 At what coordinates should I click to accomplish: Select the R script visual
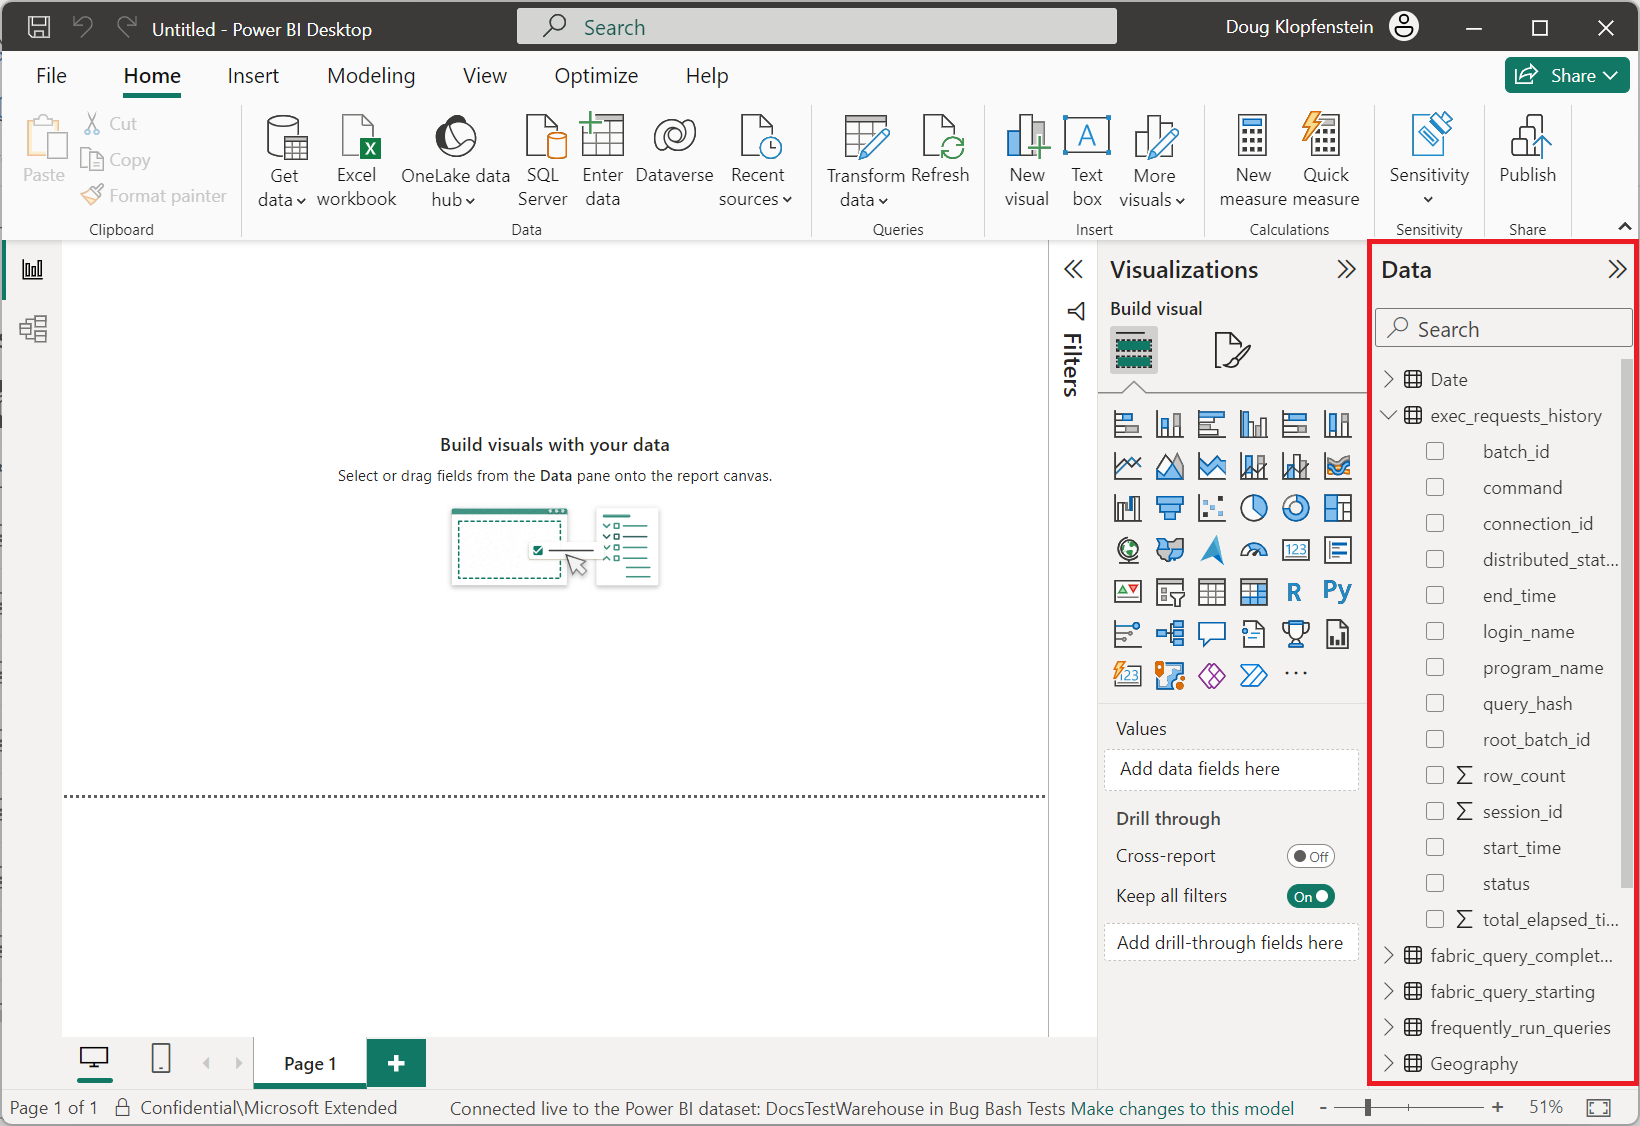pos(1295,591)
